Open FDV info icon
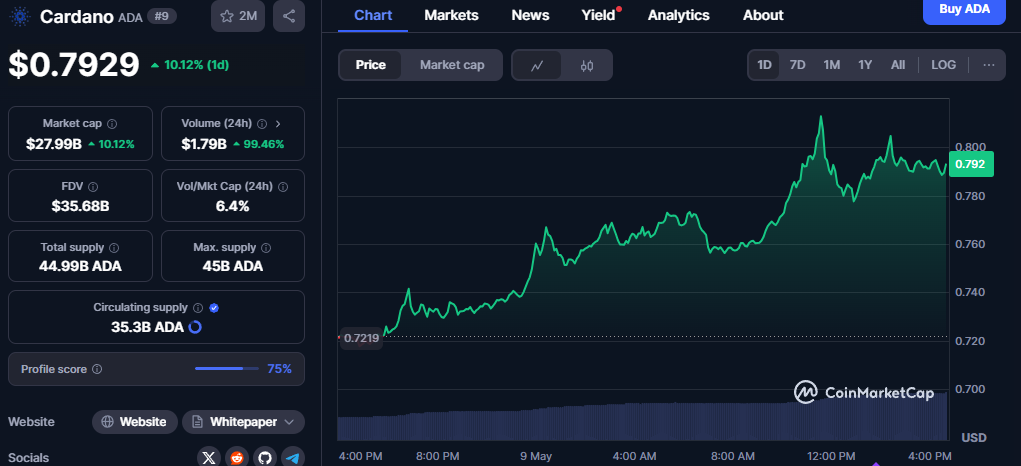The height and width of the screenshot is (466, 1021). tap(93, 187)
